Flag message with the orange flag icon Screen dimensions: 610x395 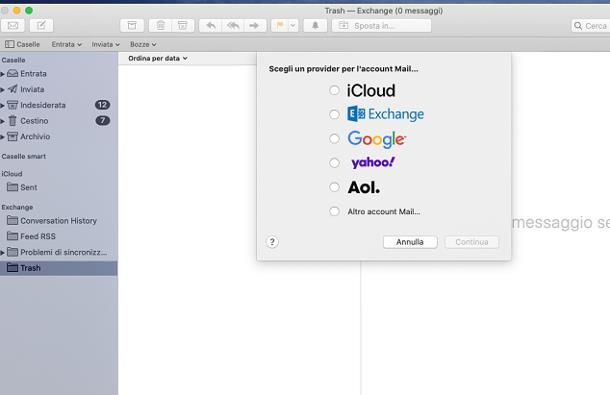click(280, 26)
